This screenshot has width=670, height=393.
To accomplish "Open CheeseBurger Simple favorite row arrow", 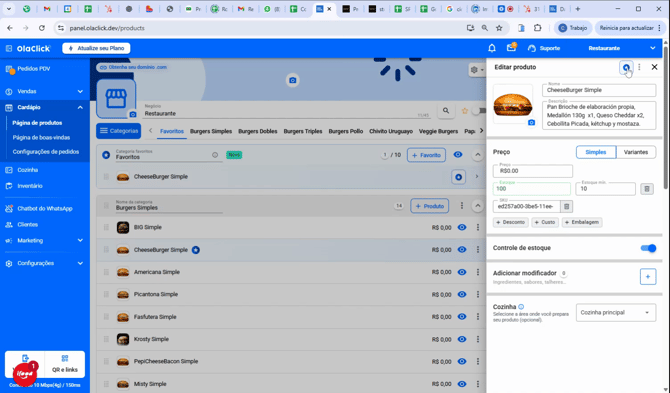I will pos(477,176).
